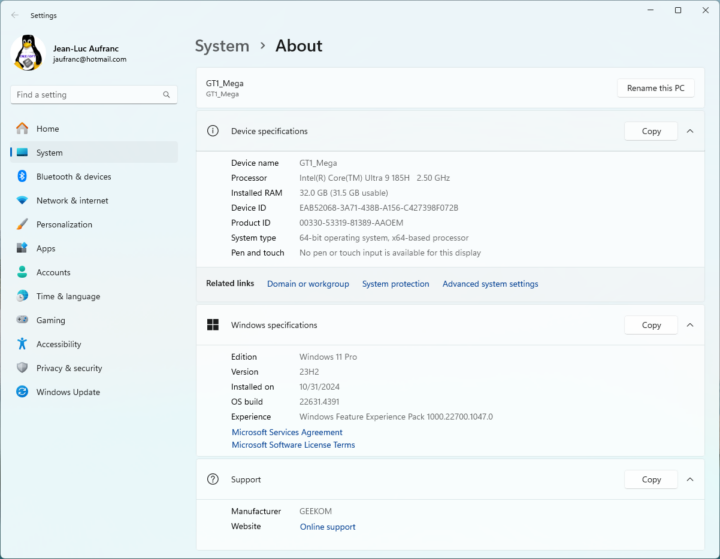Collapse the Support section chevron
720x559 pixels.
[690, 480]
